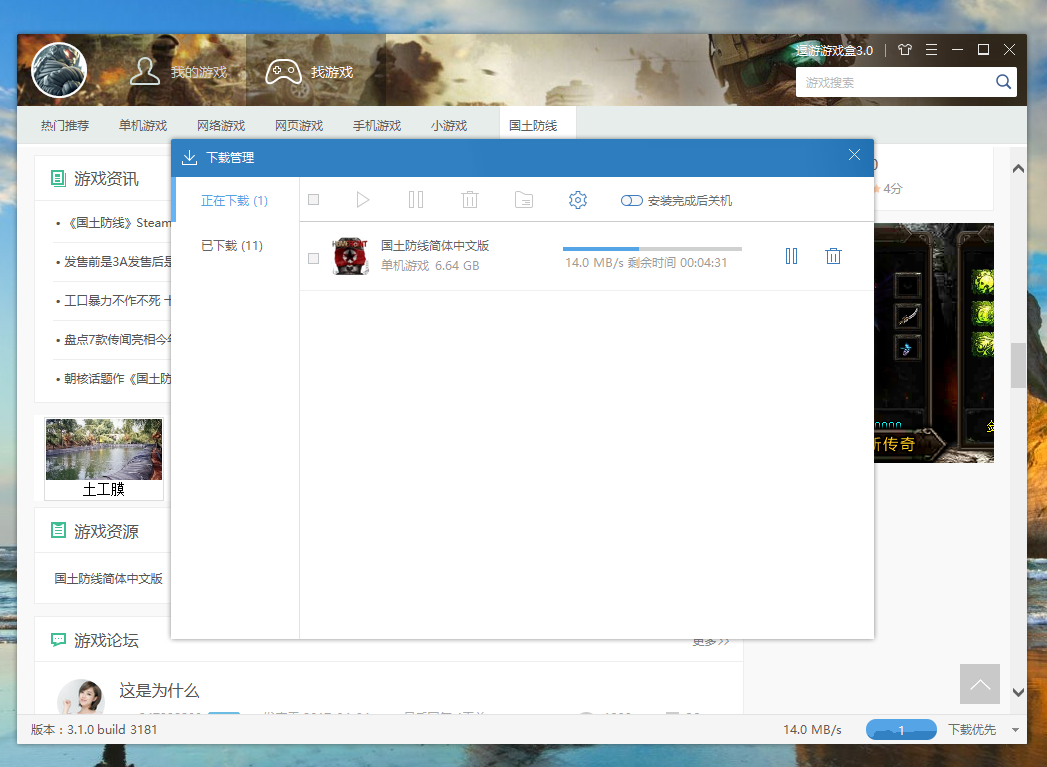Click the 14.0 MB/s status bar speed
The height and width of the screenshot is (767, 1047).
[813, 730]
